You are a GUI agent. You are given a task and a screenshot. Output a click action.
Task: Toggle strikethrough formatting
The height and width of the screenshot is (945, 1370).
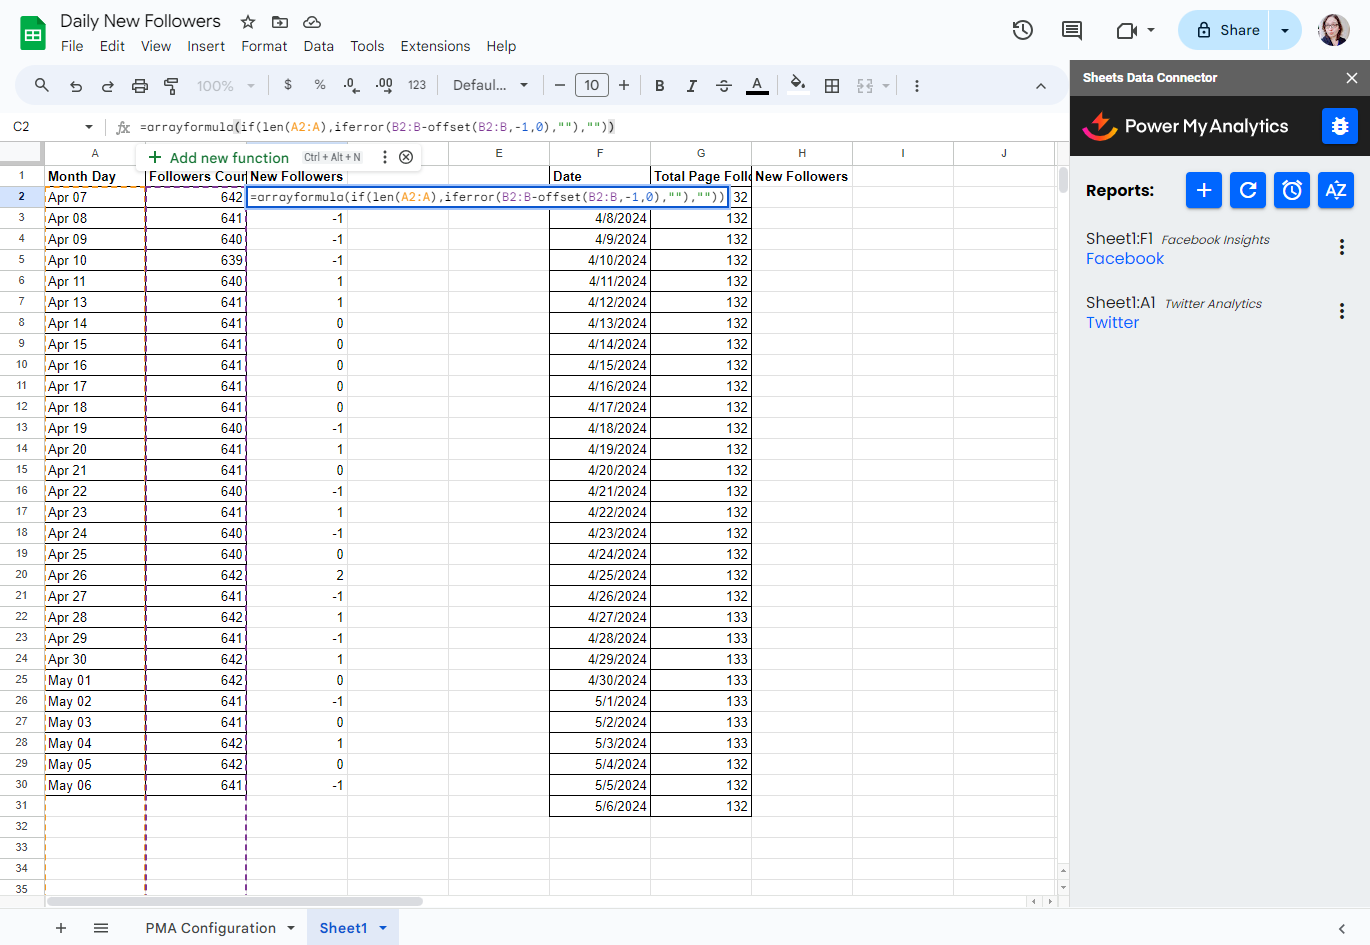pos(724,86)
